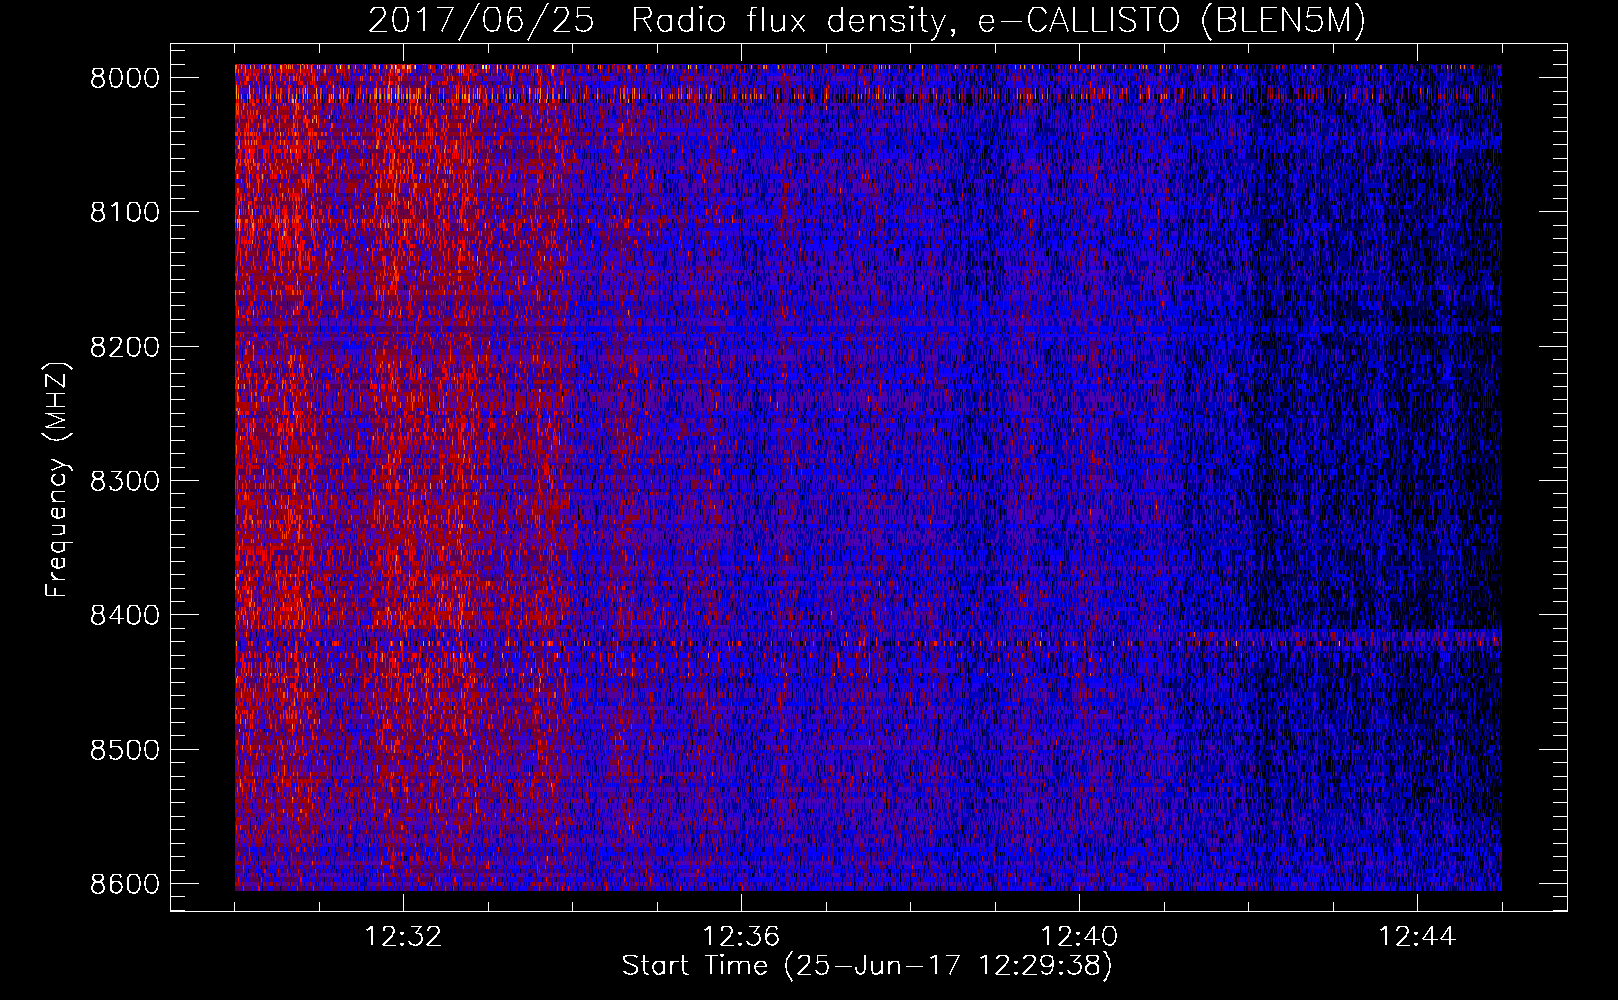Click the 8000 frequency tick label

[125, 78]
